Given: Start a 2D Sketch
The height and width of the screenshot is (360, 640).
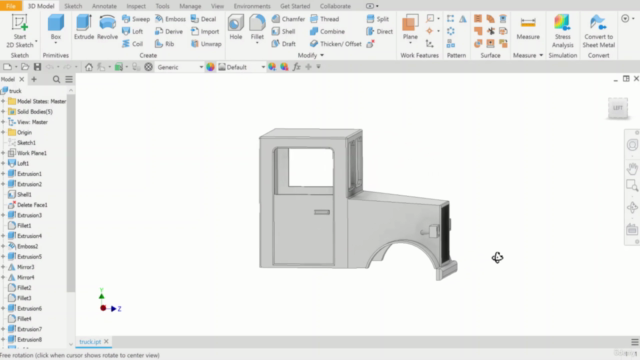Looking at the screenshot, I should point(20,31).
